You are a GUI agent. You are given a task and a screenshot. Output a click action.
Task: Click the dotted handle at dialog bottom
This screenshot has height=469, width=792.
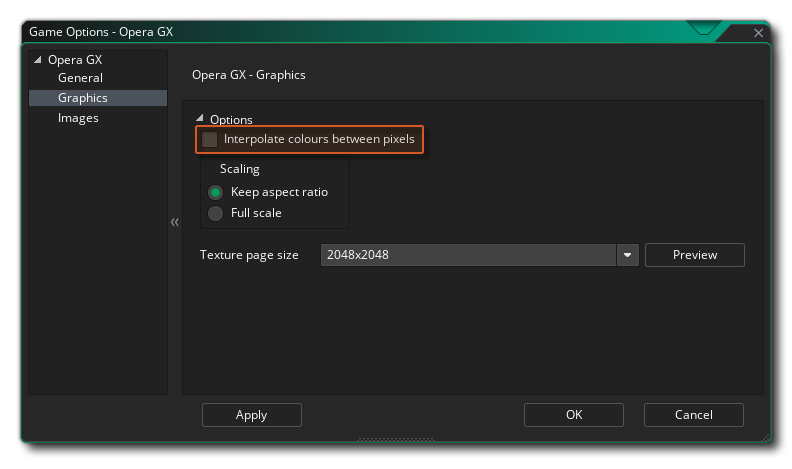coord(396,439)
